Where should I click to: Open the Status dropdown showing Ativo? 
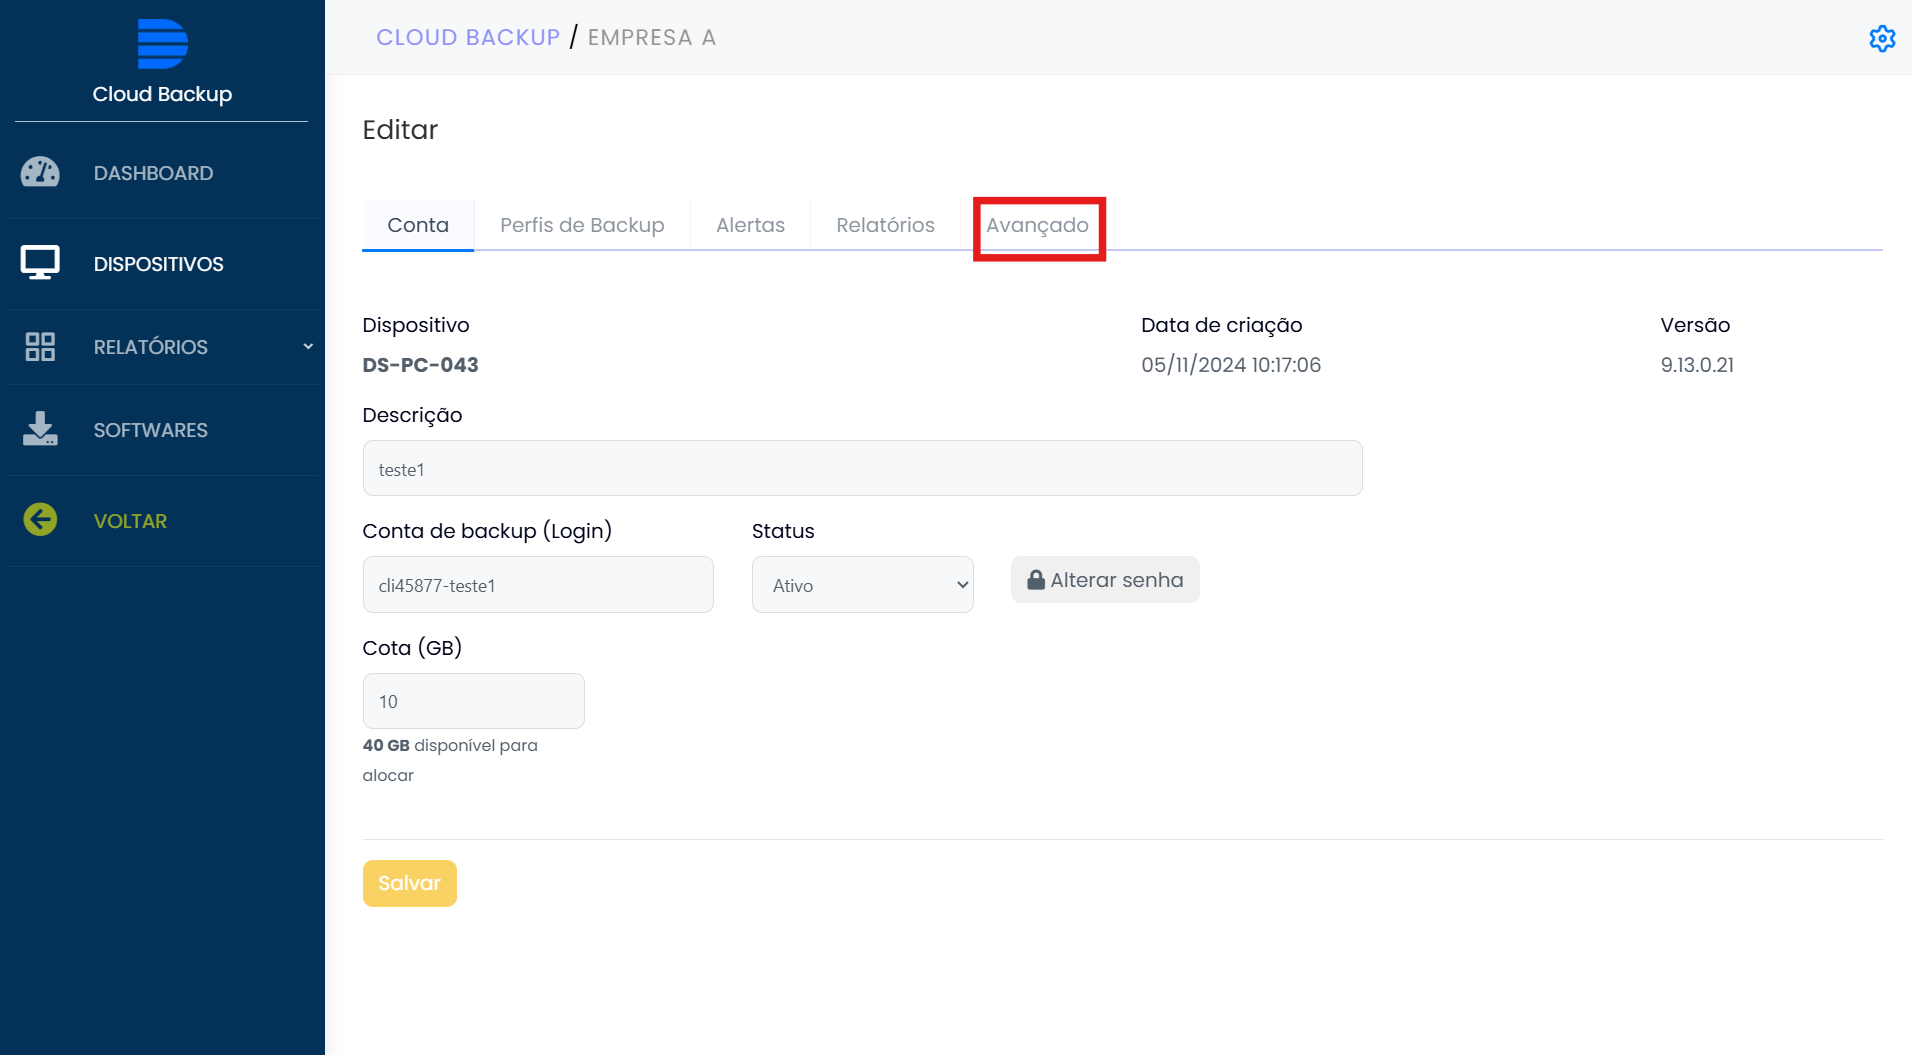[x=862, y=585]
